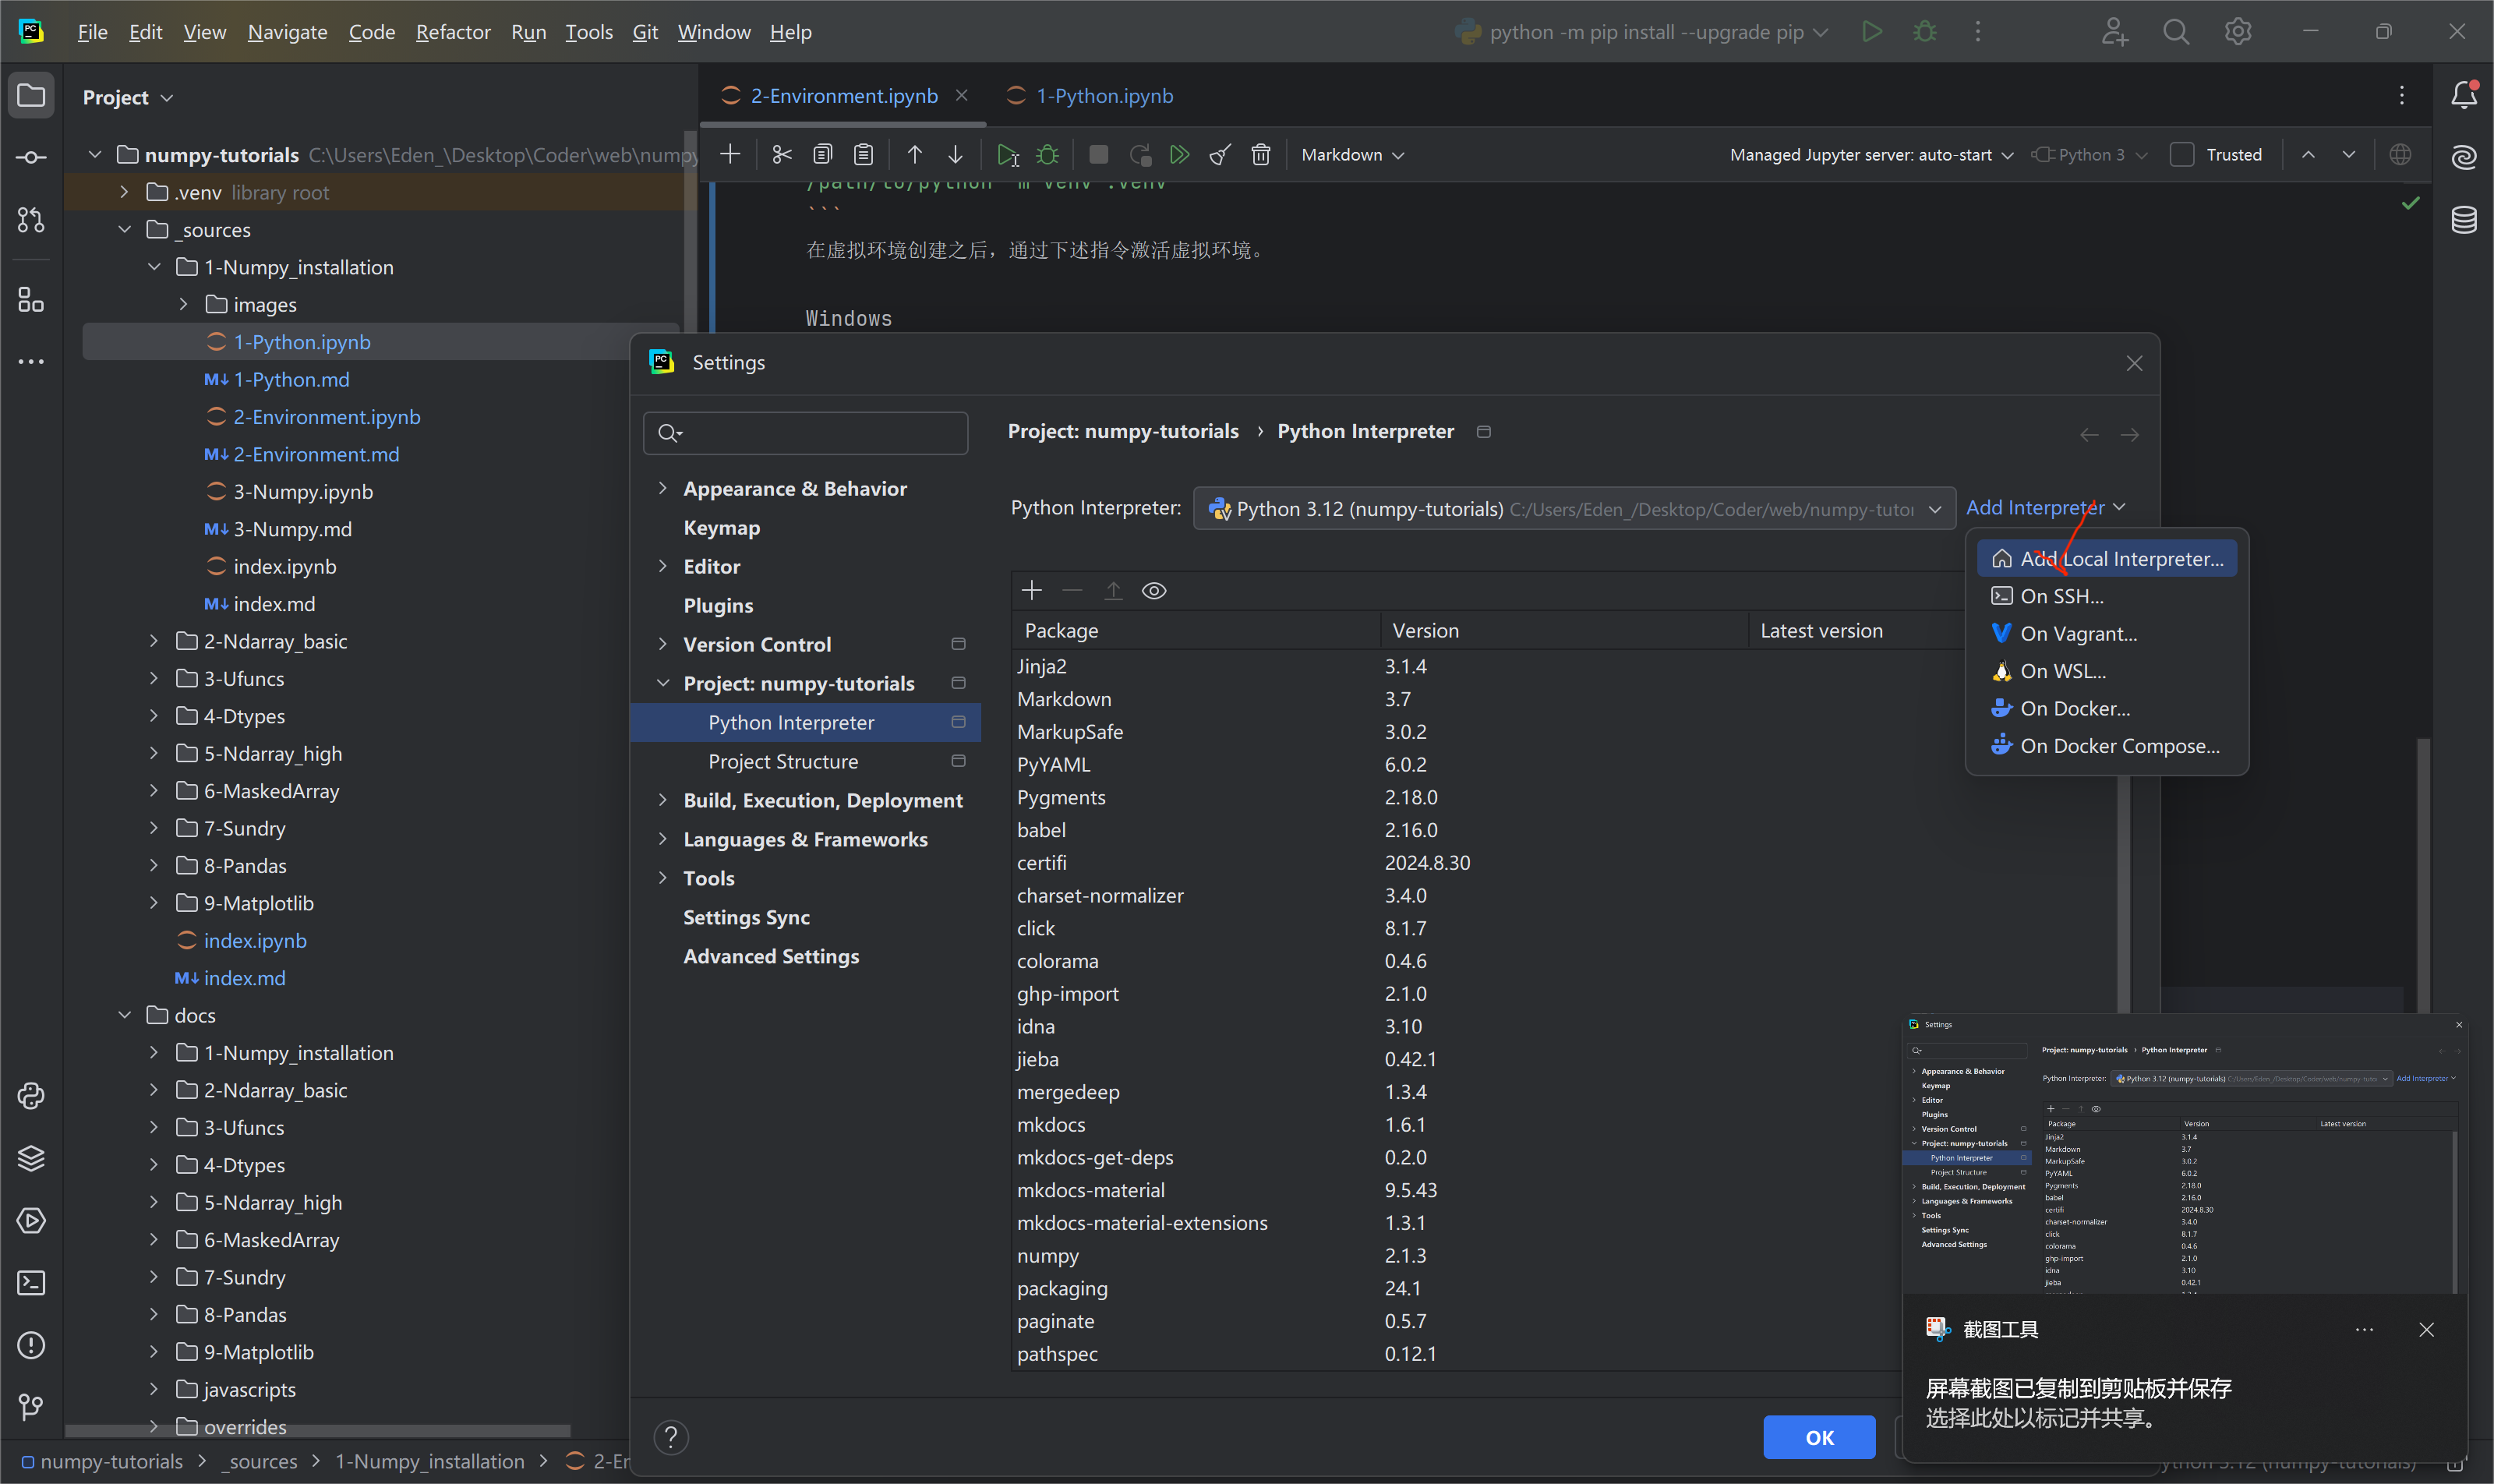This screenshot has height=1484, width=2494.
Task: Open the Commit tool window icon
Action: click(x=31, y=158)
